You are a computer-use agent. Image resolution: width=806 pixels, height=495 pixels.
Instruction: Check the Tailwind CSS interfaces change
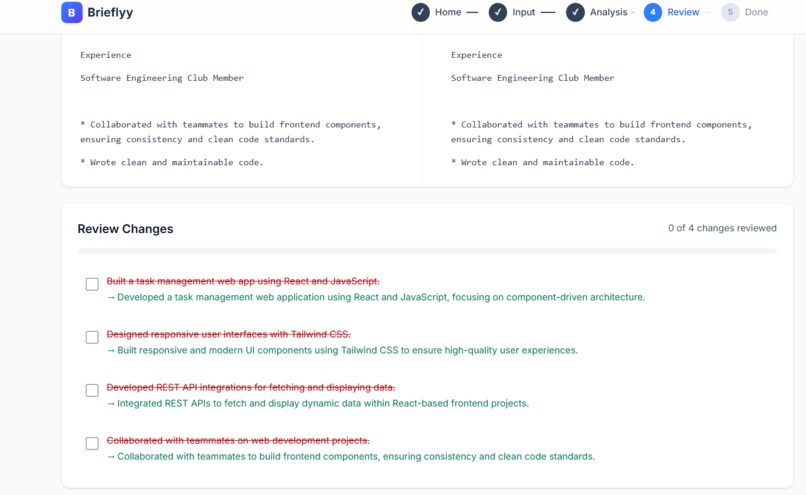[92, 337]
